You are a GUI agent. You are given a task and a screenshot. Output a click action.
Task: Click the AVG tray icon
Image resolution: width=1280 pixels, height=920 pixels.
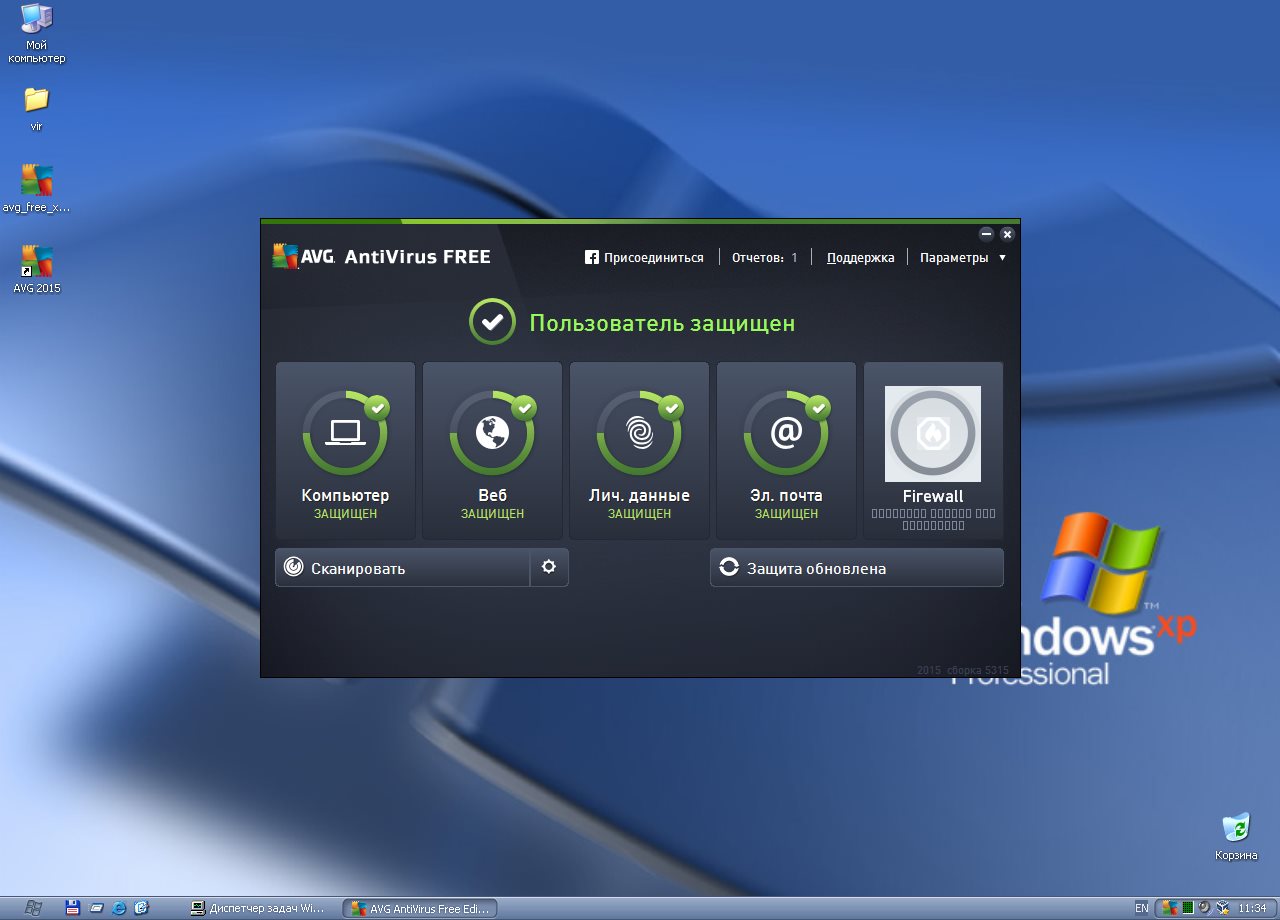click(x=1169, y=908)
